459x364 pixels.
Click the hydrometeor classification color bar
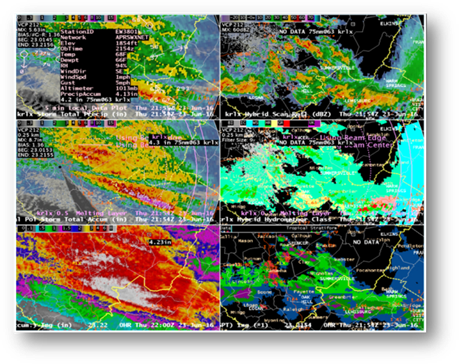coord(271,124)
